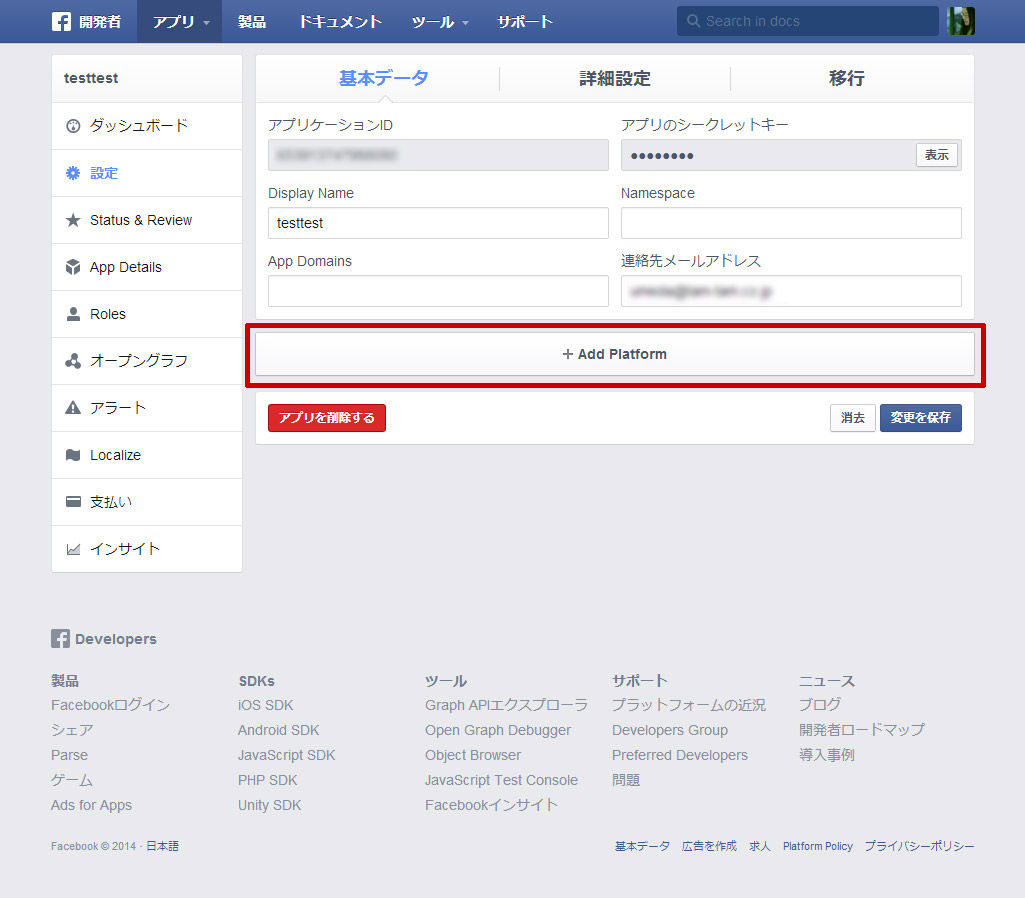1025x898 pixels.
Task: Open インサイト in the sidebar
Action: pyautogui.click(x=147, y=549)
